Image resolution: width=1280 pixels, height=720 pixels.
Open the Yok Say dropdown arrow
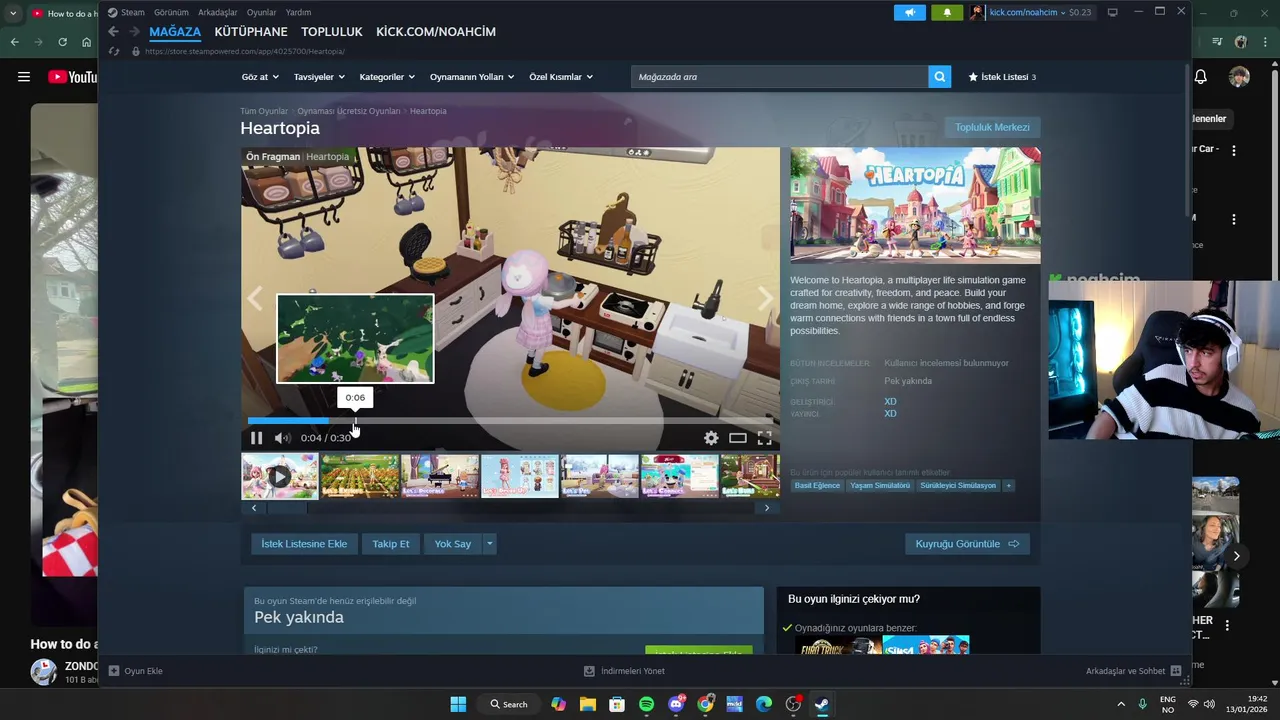[489, 544]
